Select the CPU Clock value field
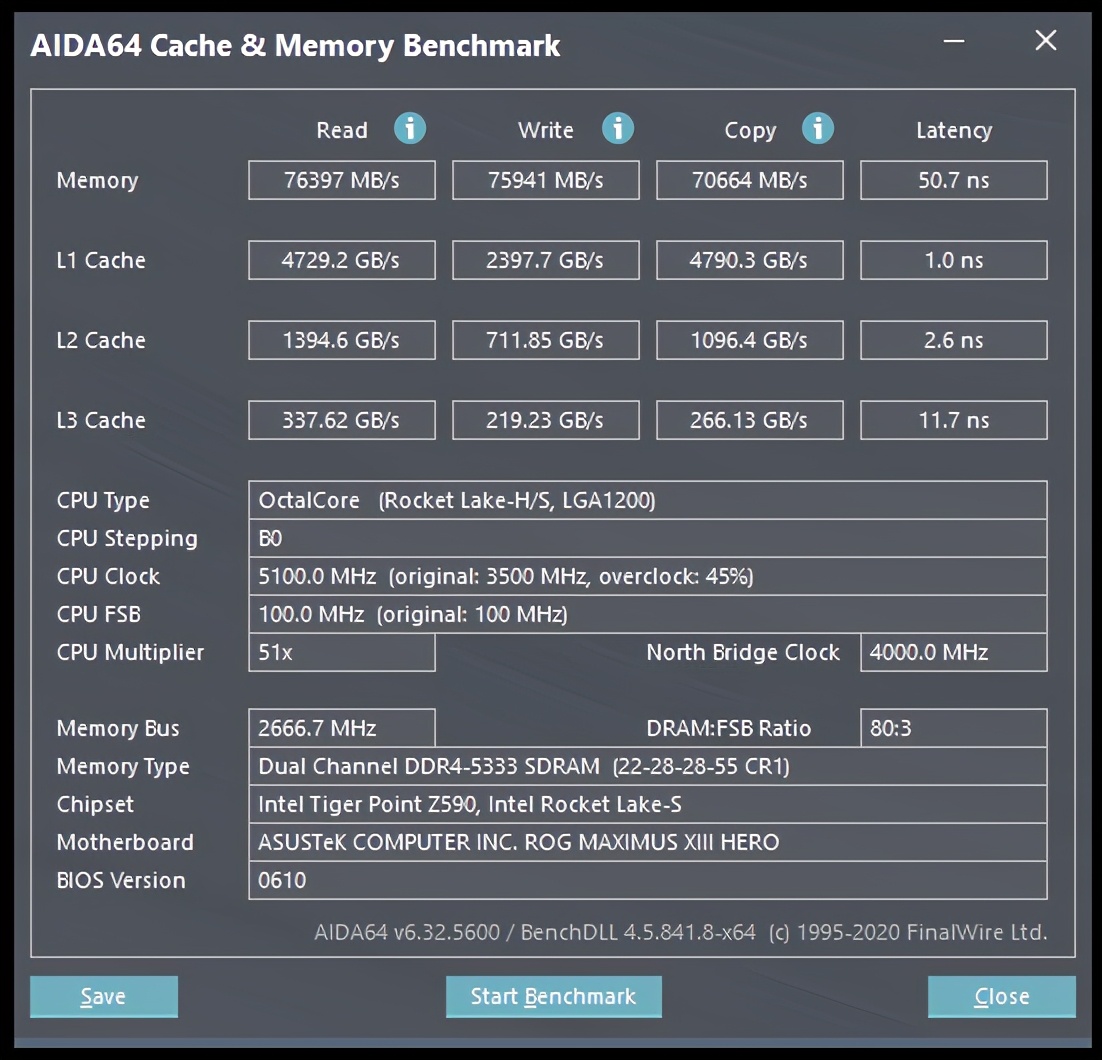1102x1060 pixels. coord(647,576)
